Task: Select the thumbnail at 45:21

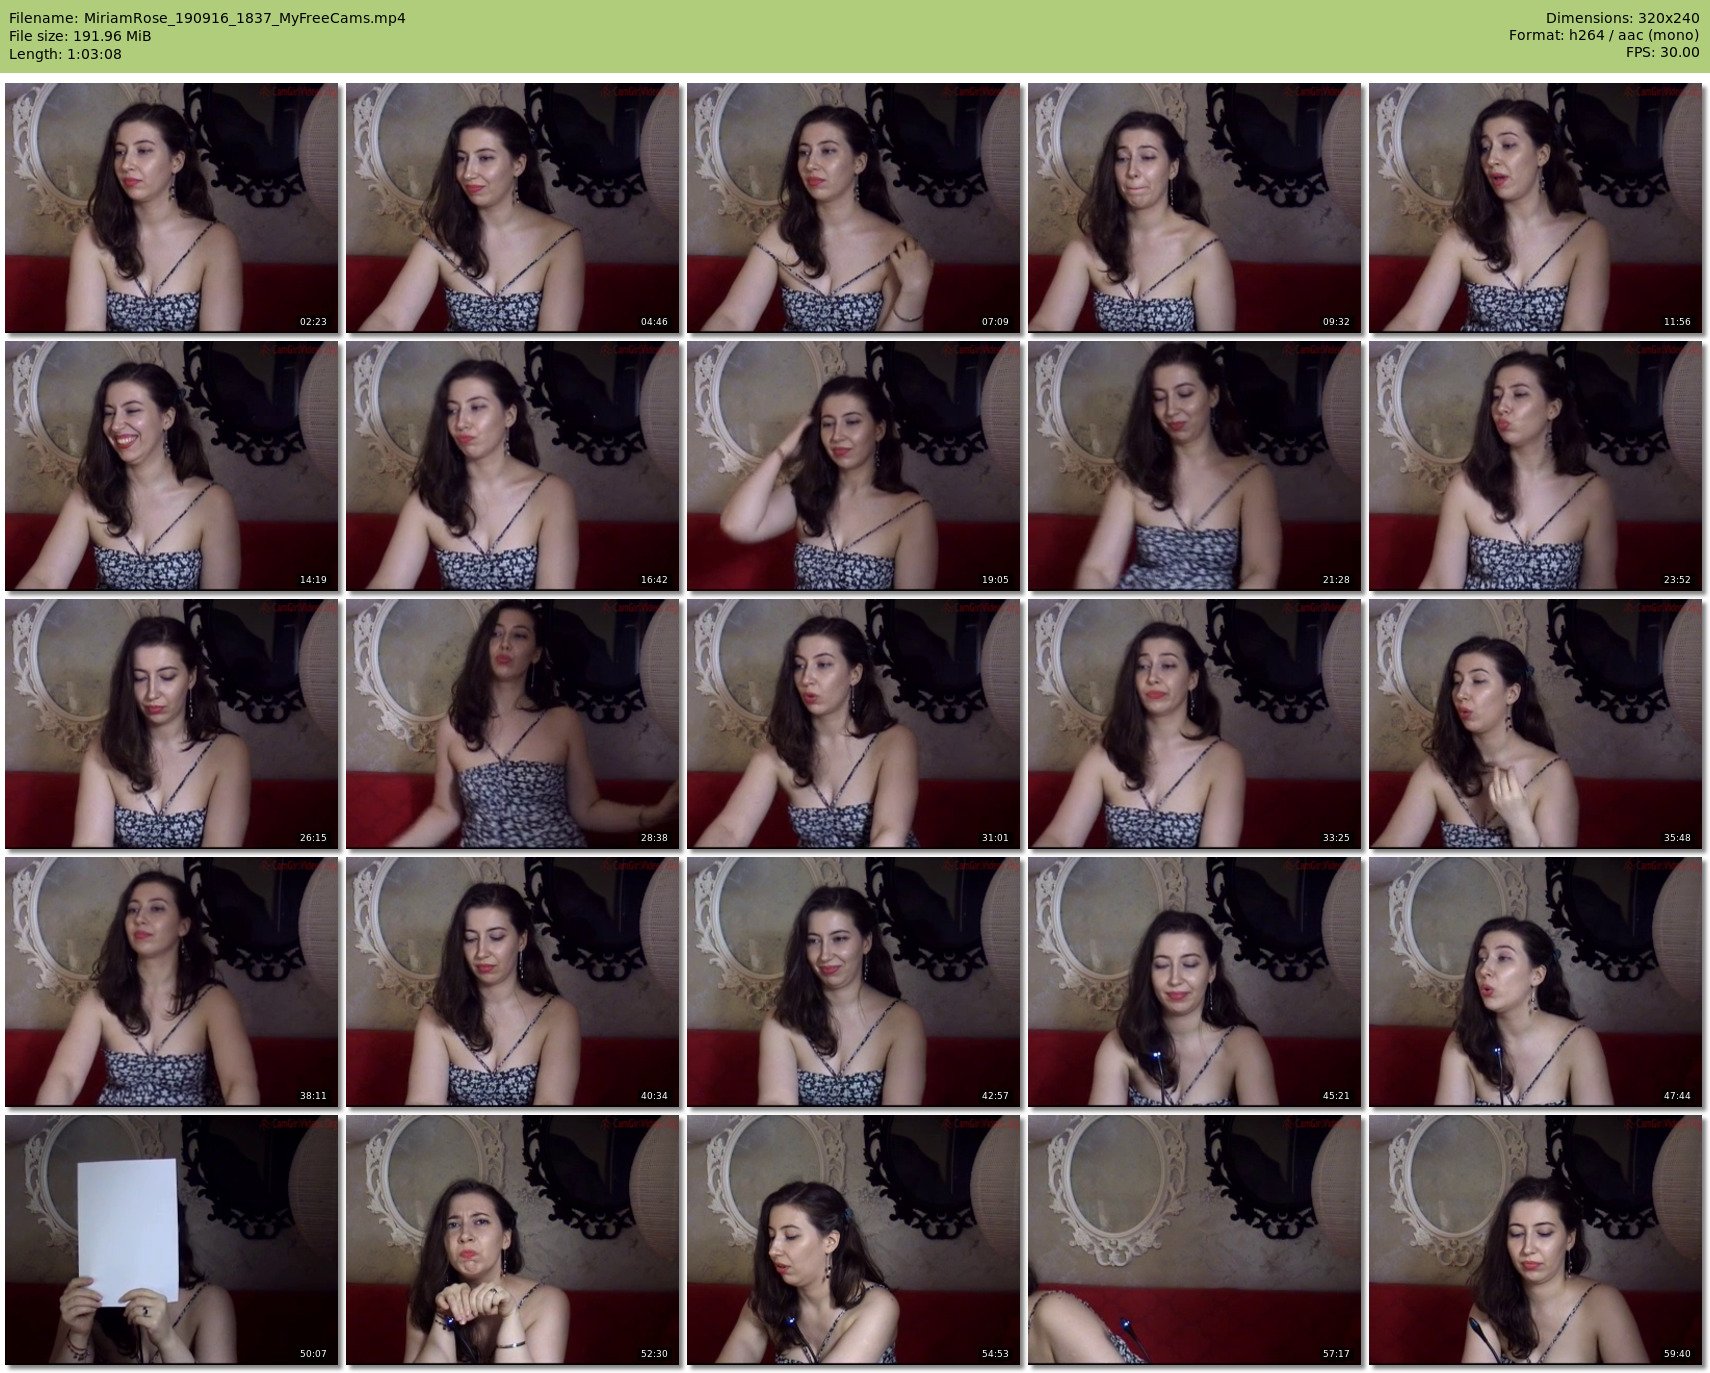Action: point(1195,981)
